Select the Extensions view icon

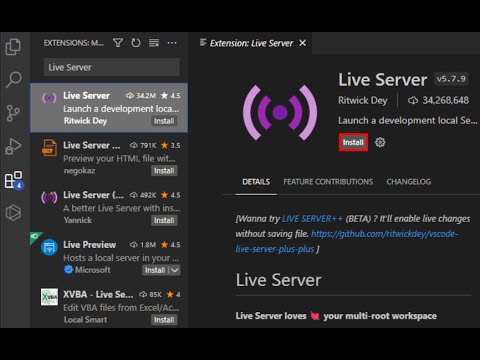click(14, 180)
